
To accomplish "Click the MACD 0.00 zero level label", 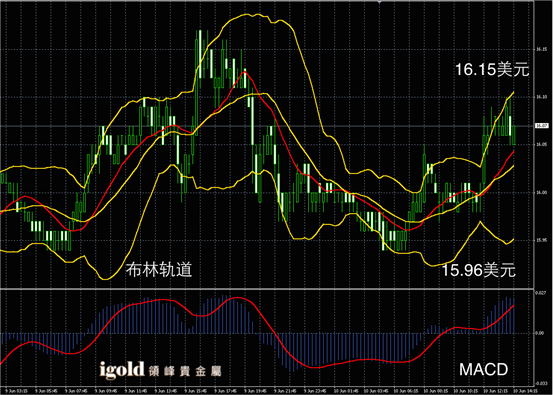I will click(540, 333).
